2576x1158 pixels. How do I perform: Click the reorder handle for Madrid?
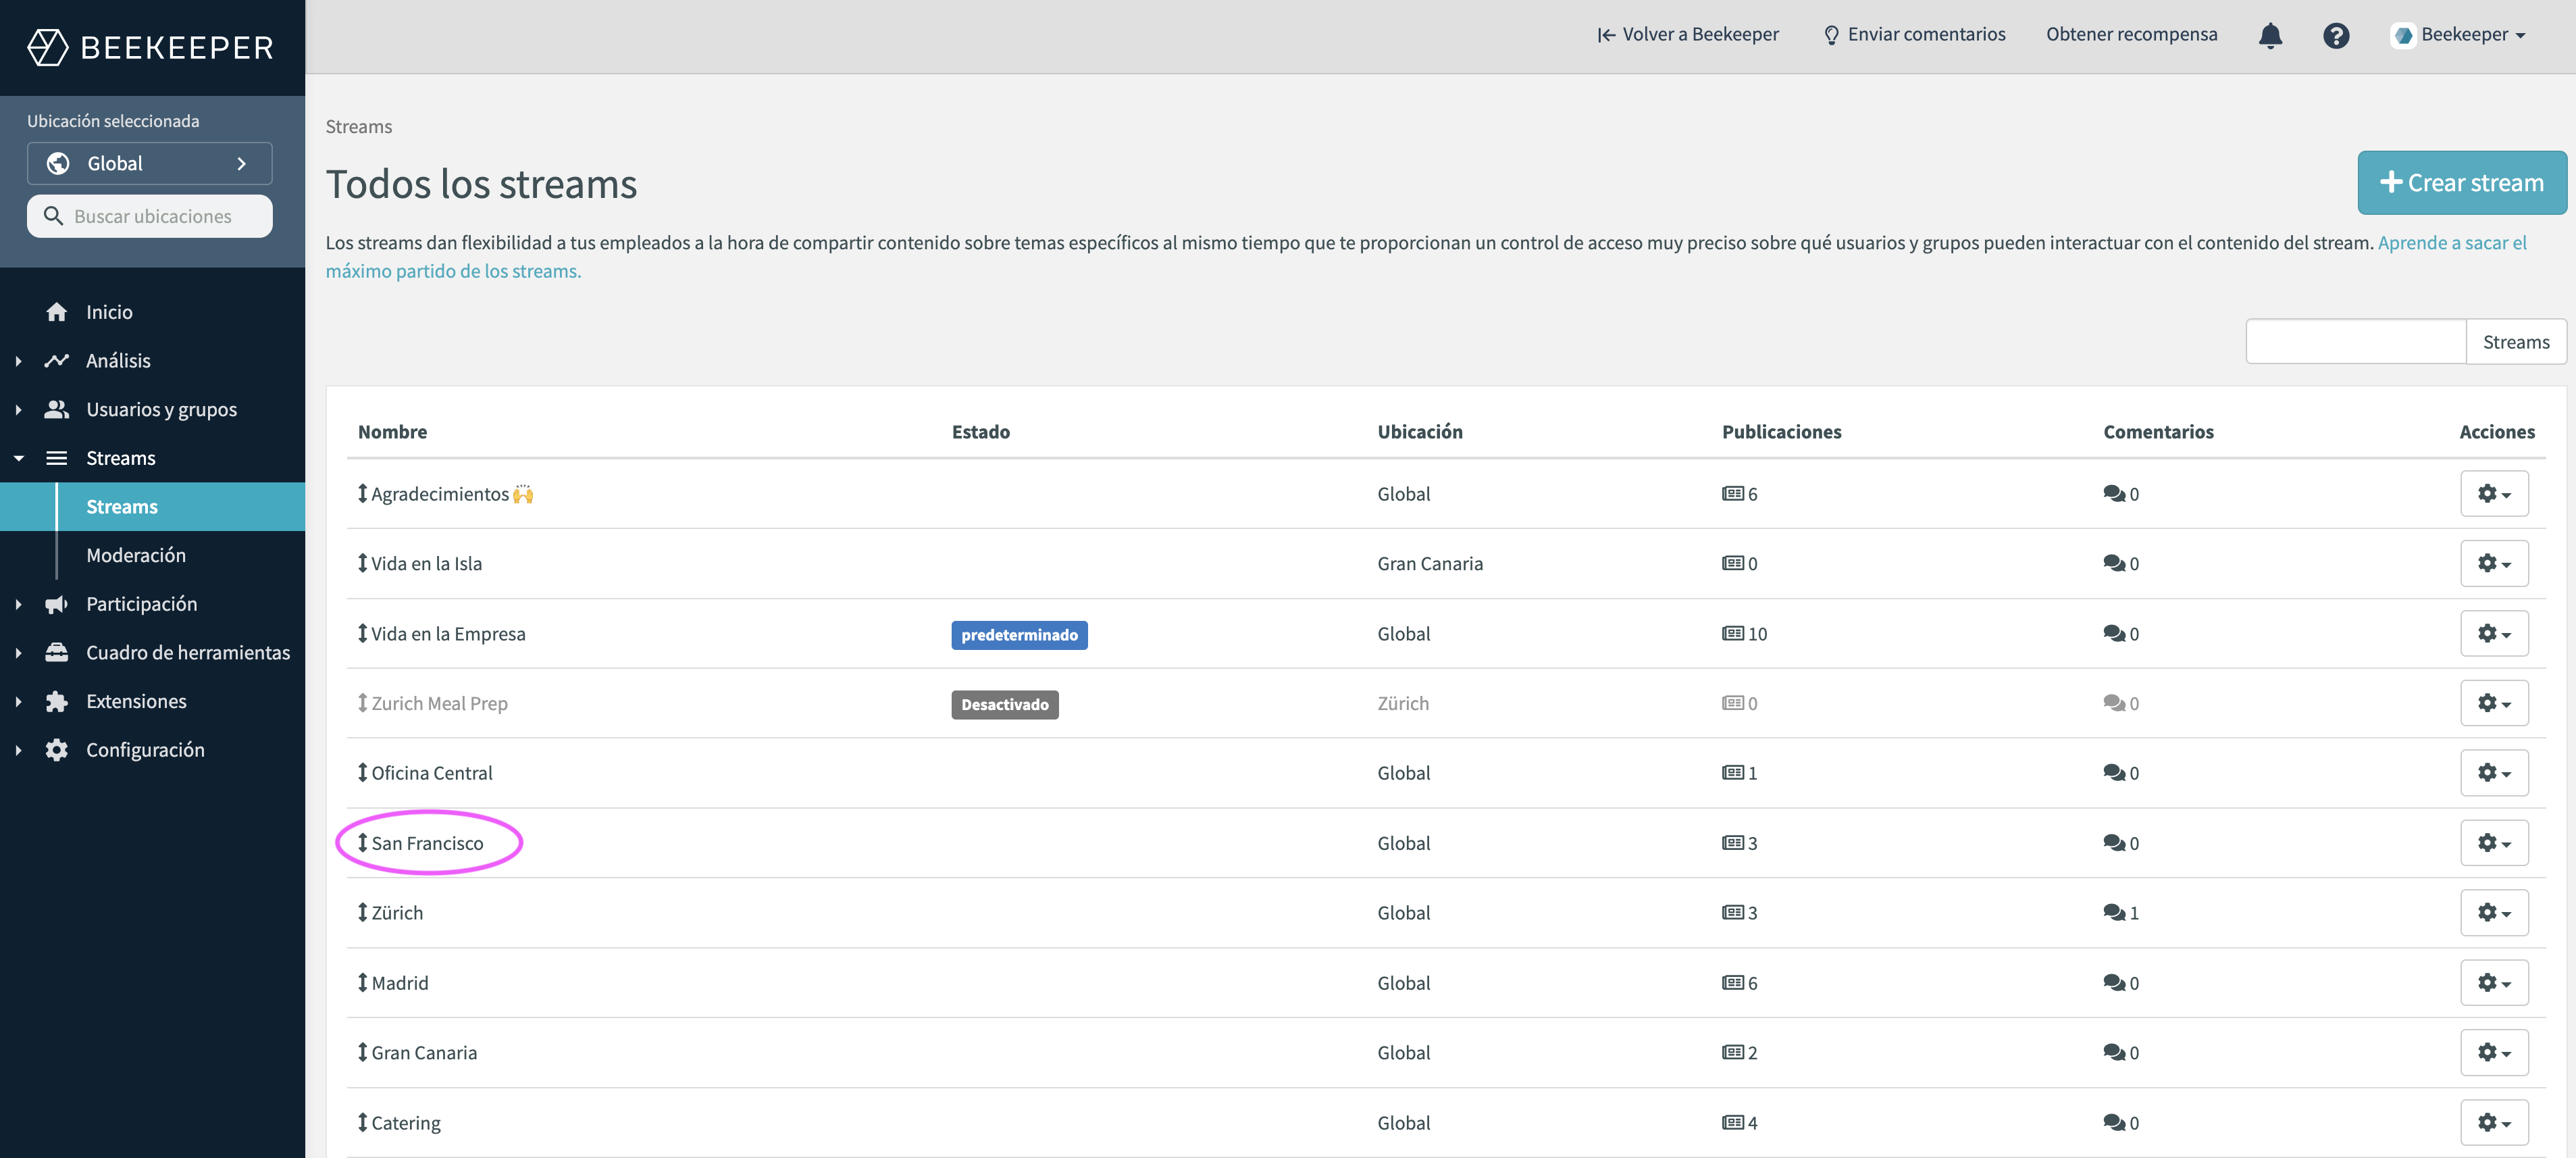tap(362, 982)
